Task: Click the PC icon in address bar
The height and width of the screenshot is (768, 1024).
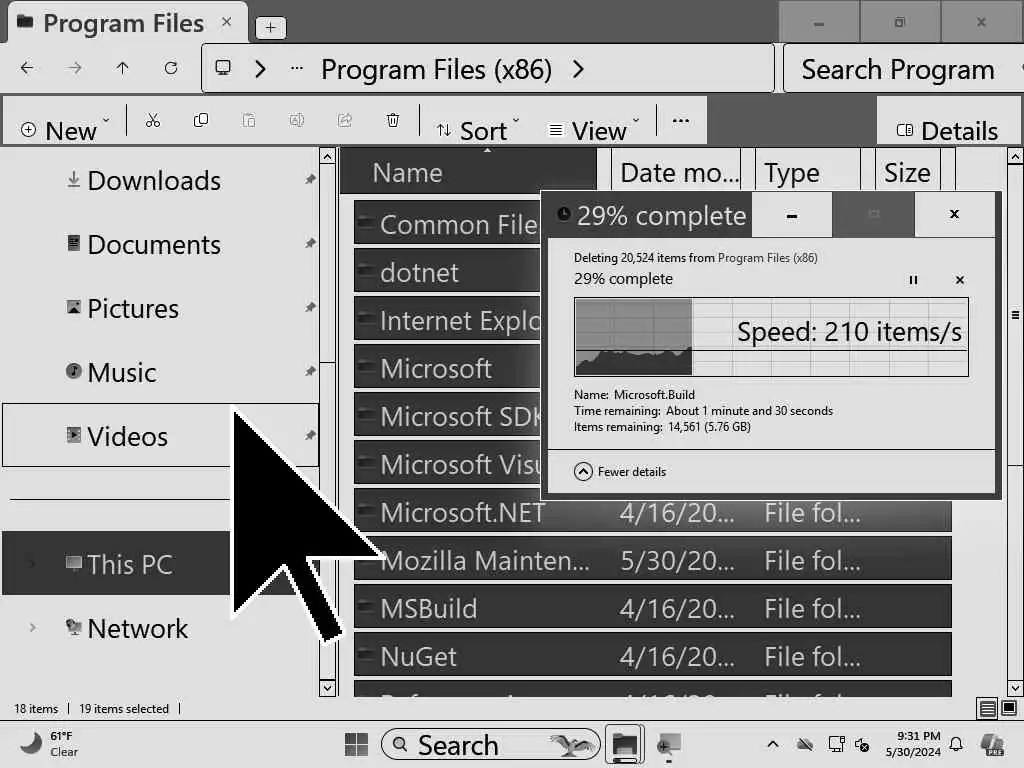Action: click(223, 68)
